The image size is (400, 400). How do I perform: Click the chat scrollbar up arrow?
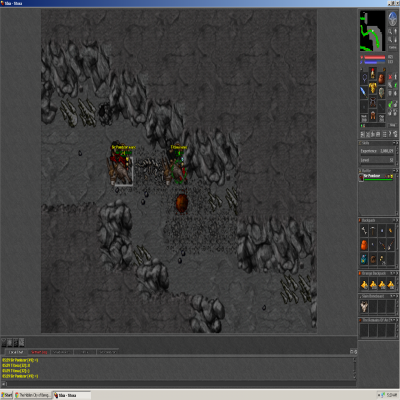point(354,360)
